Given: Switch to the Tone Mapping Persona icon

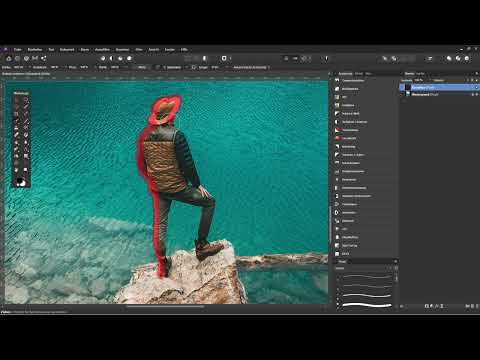Looking at the screenshot, I should (35, 58).
